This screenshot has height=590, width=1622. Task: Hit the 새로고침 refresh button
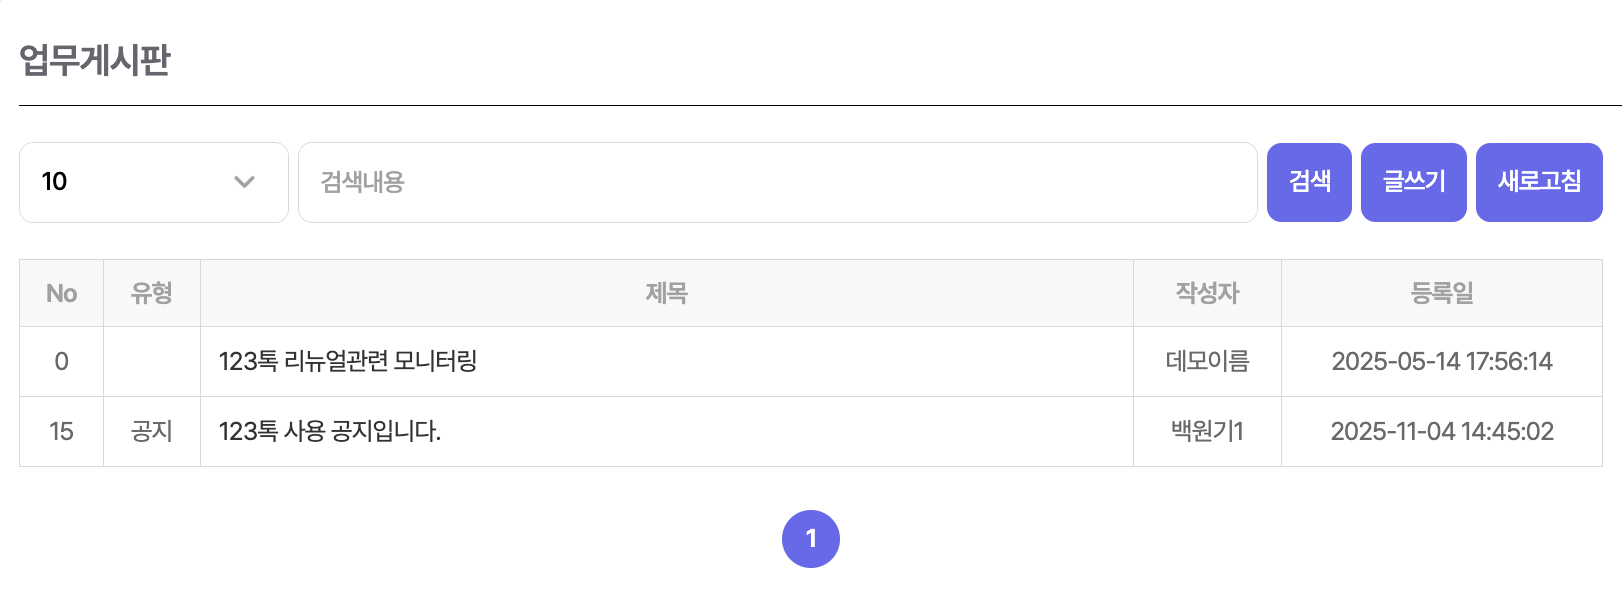[x=1538, y=182]
